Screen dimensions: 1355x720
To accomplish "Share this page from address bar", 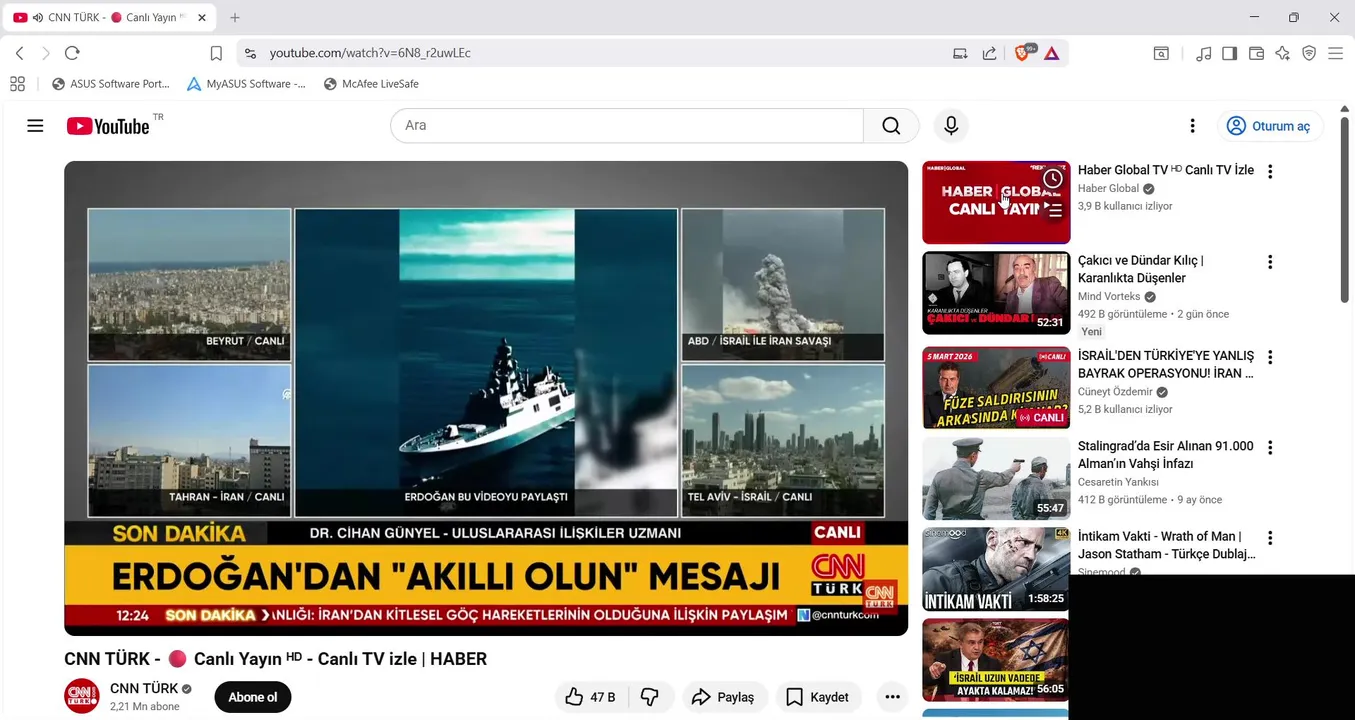I will coord(990,53).
